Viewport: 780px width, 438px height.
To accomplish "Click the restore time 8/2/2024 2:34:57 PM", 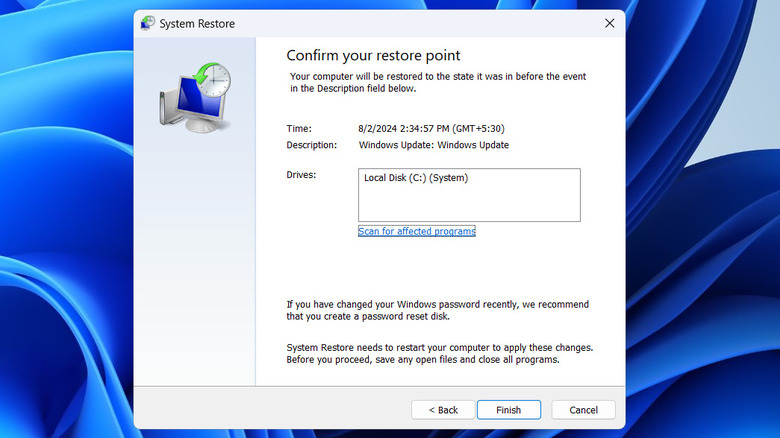I will point(431,128).
